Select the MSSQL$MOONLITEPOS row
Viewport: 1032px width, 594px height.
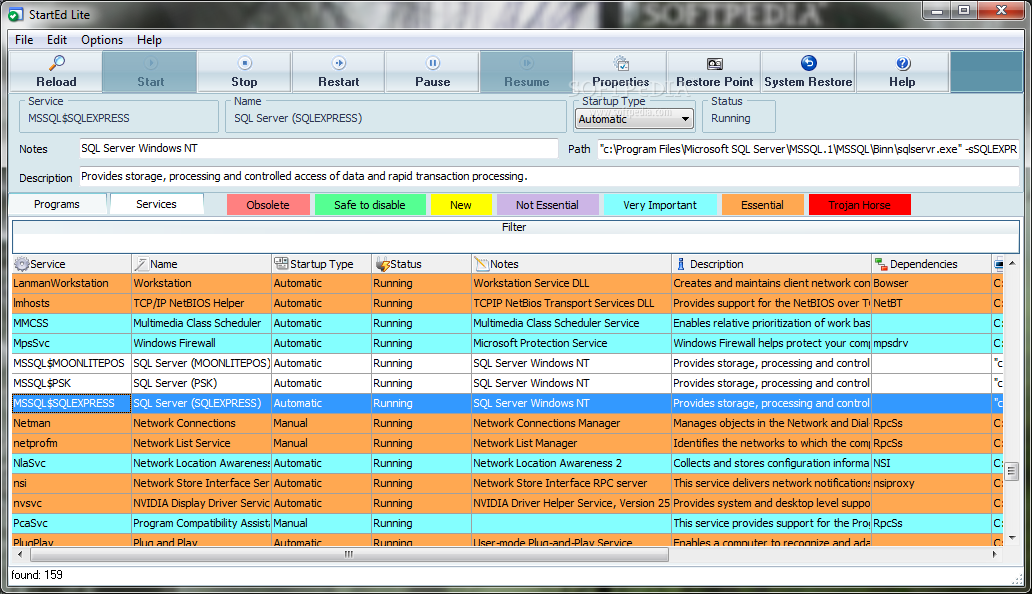507,363
